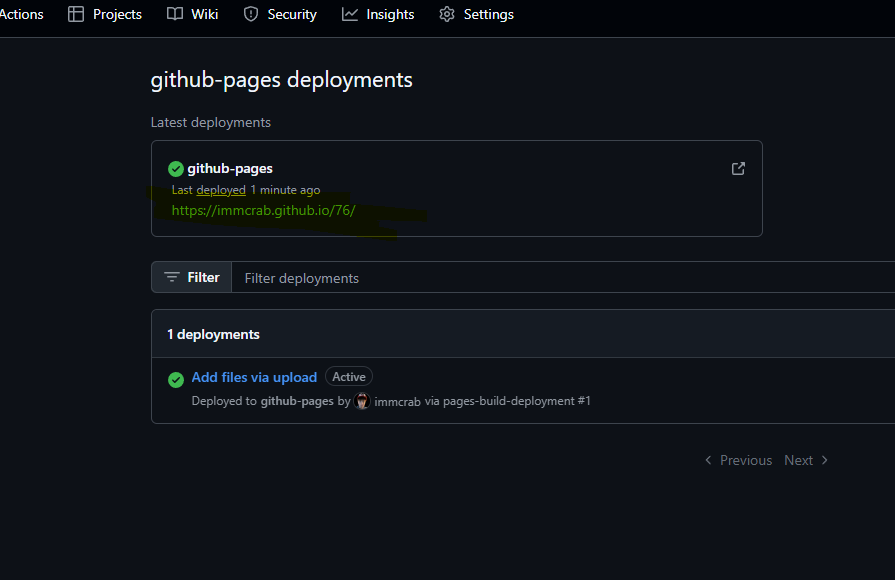
Task: Click the Wiki book icon
Action: pos(175,14)
